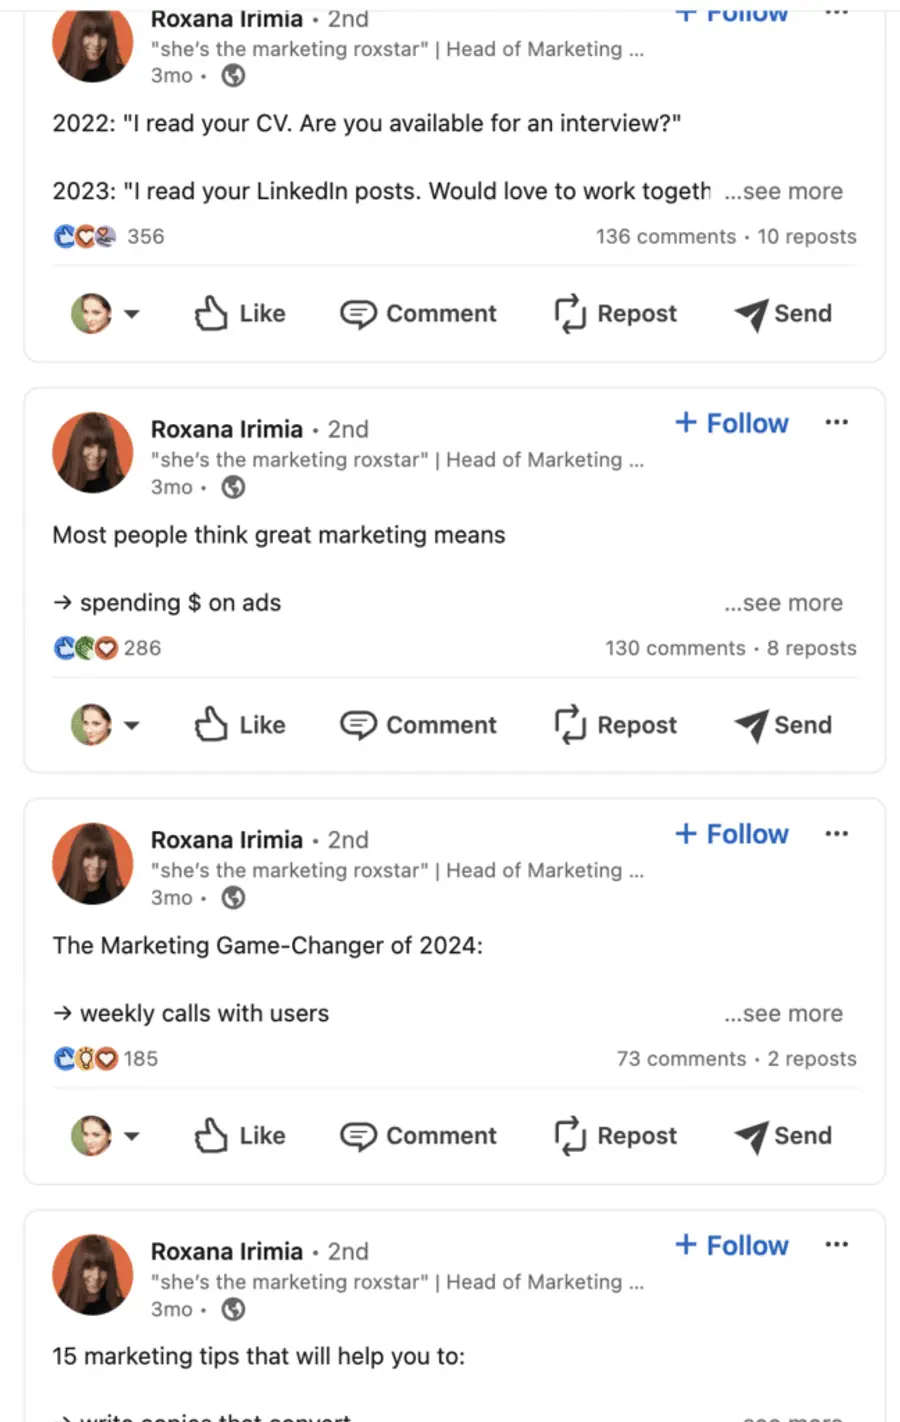Follow Roxana Irimia from the second post
Viewport: 900px width, 1422px height.
[x=731, y=423]
